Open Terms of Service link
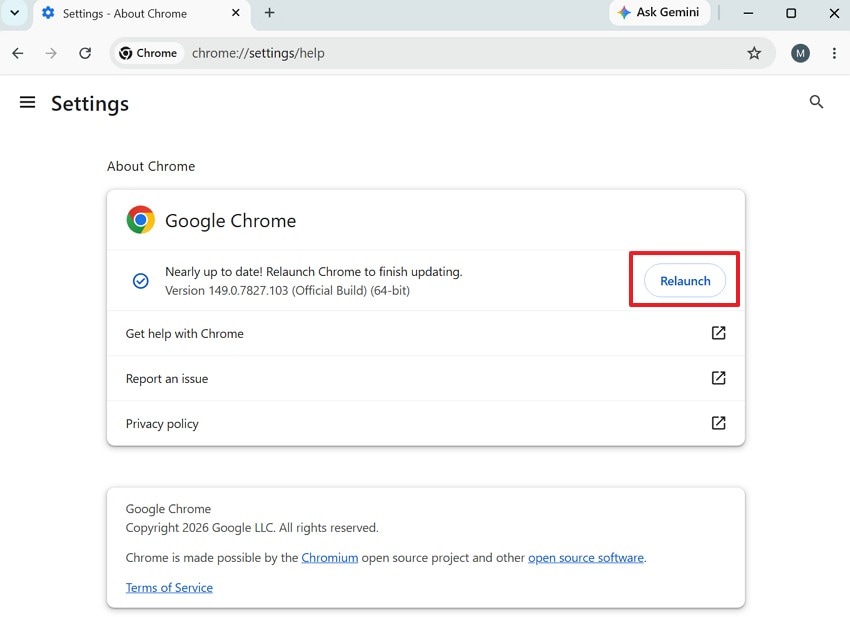This screenshot has width=850, height=617. pos(169,588)
